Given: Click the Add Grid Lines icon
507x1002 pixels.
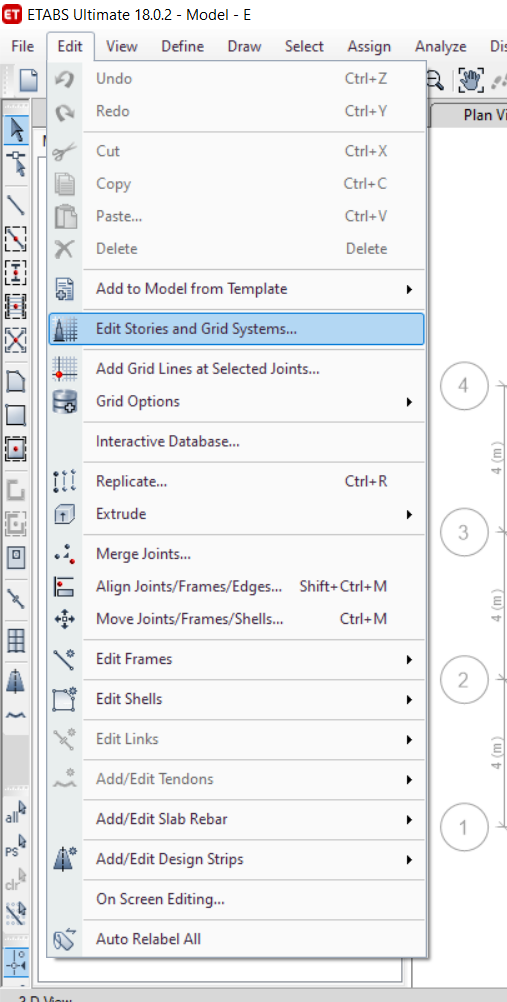Looking at the screenshot, I should coord(66,369).
